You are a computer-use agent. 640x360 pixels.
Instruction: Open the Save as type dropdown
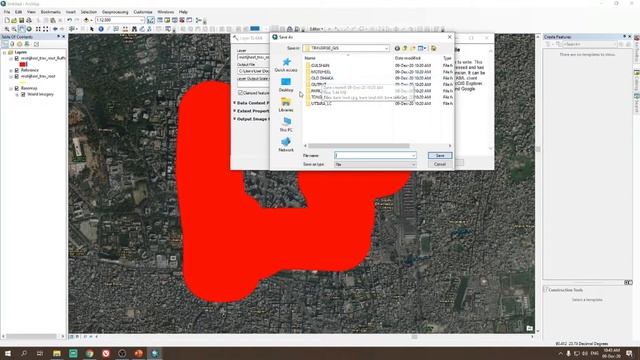[413, 164]
